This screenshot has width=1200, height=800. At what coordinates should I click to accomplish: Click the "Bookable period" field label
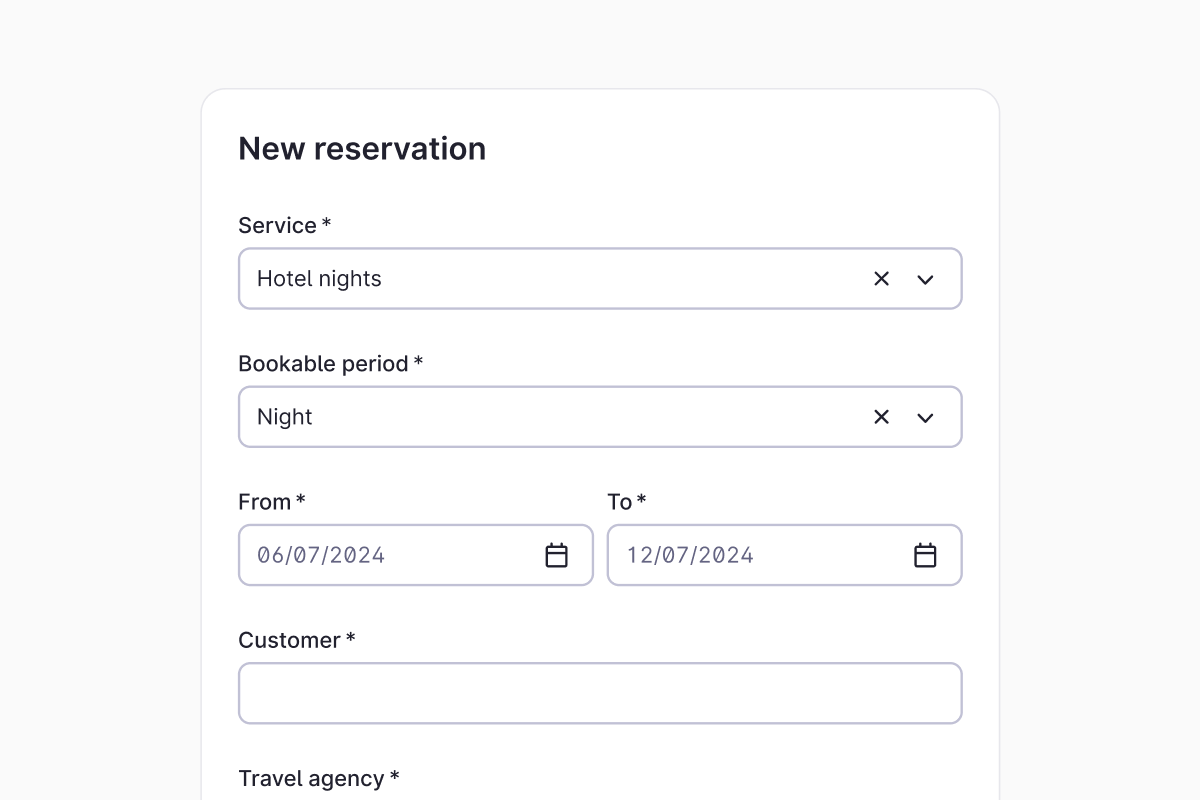pyautogui.click(x=323, y=364)
